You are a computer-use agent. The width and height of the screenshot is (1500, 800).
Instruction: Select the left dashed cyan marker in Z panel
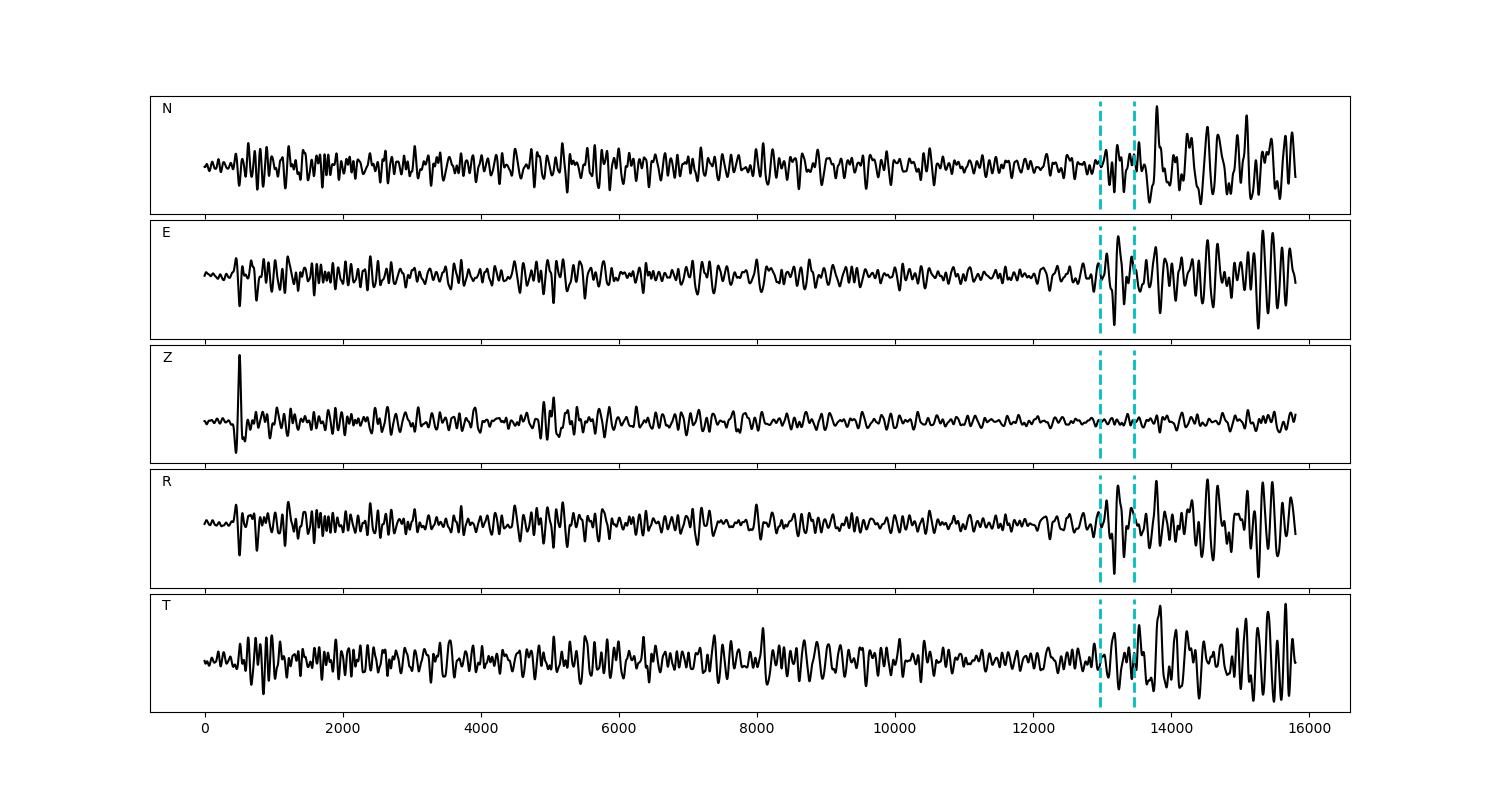[1100, 380]
